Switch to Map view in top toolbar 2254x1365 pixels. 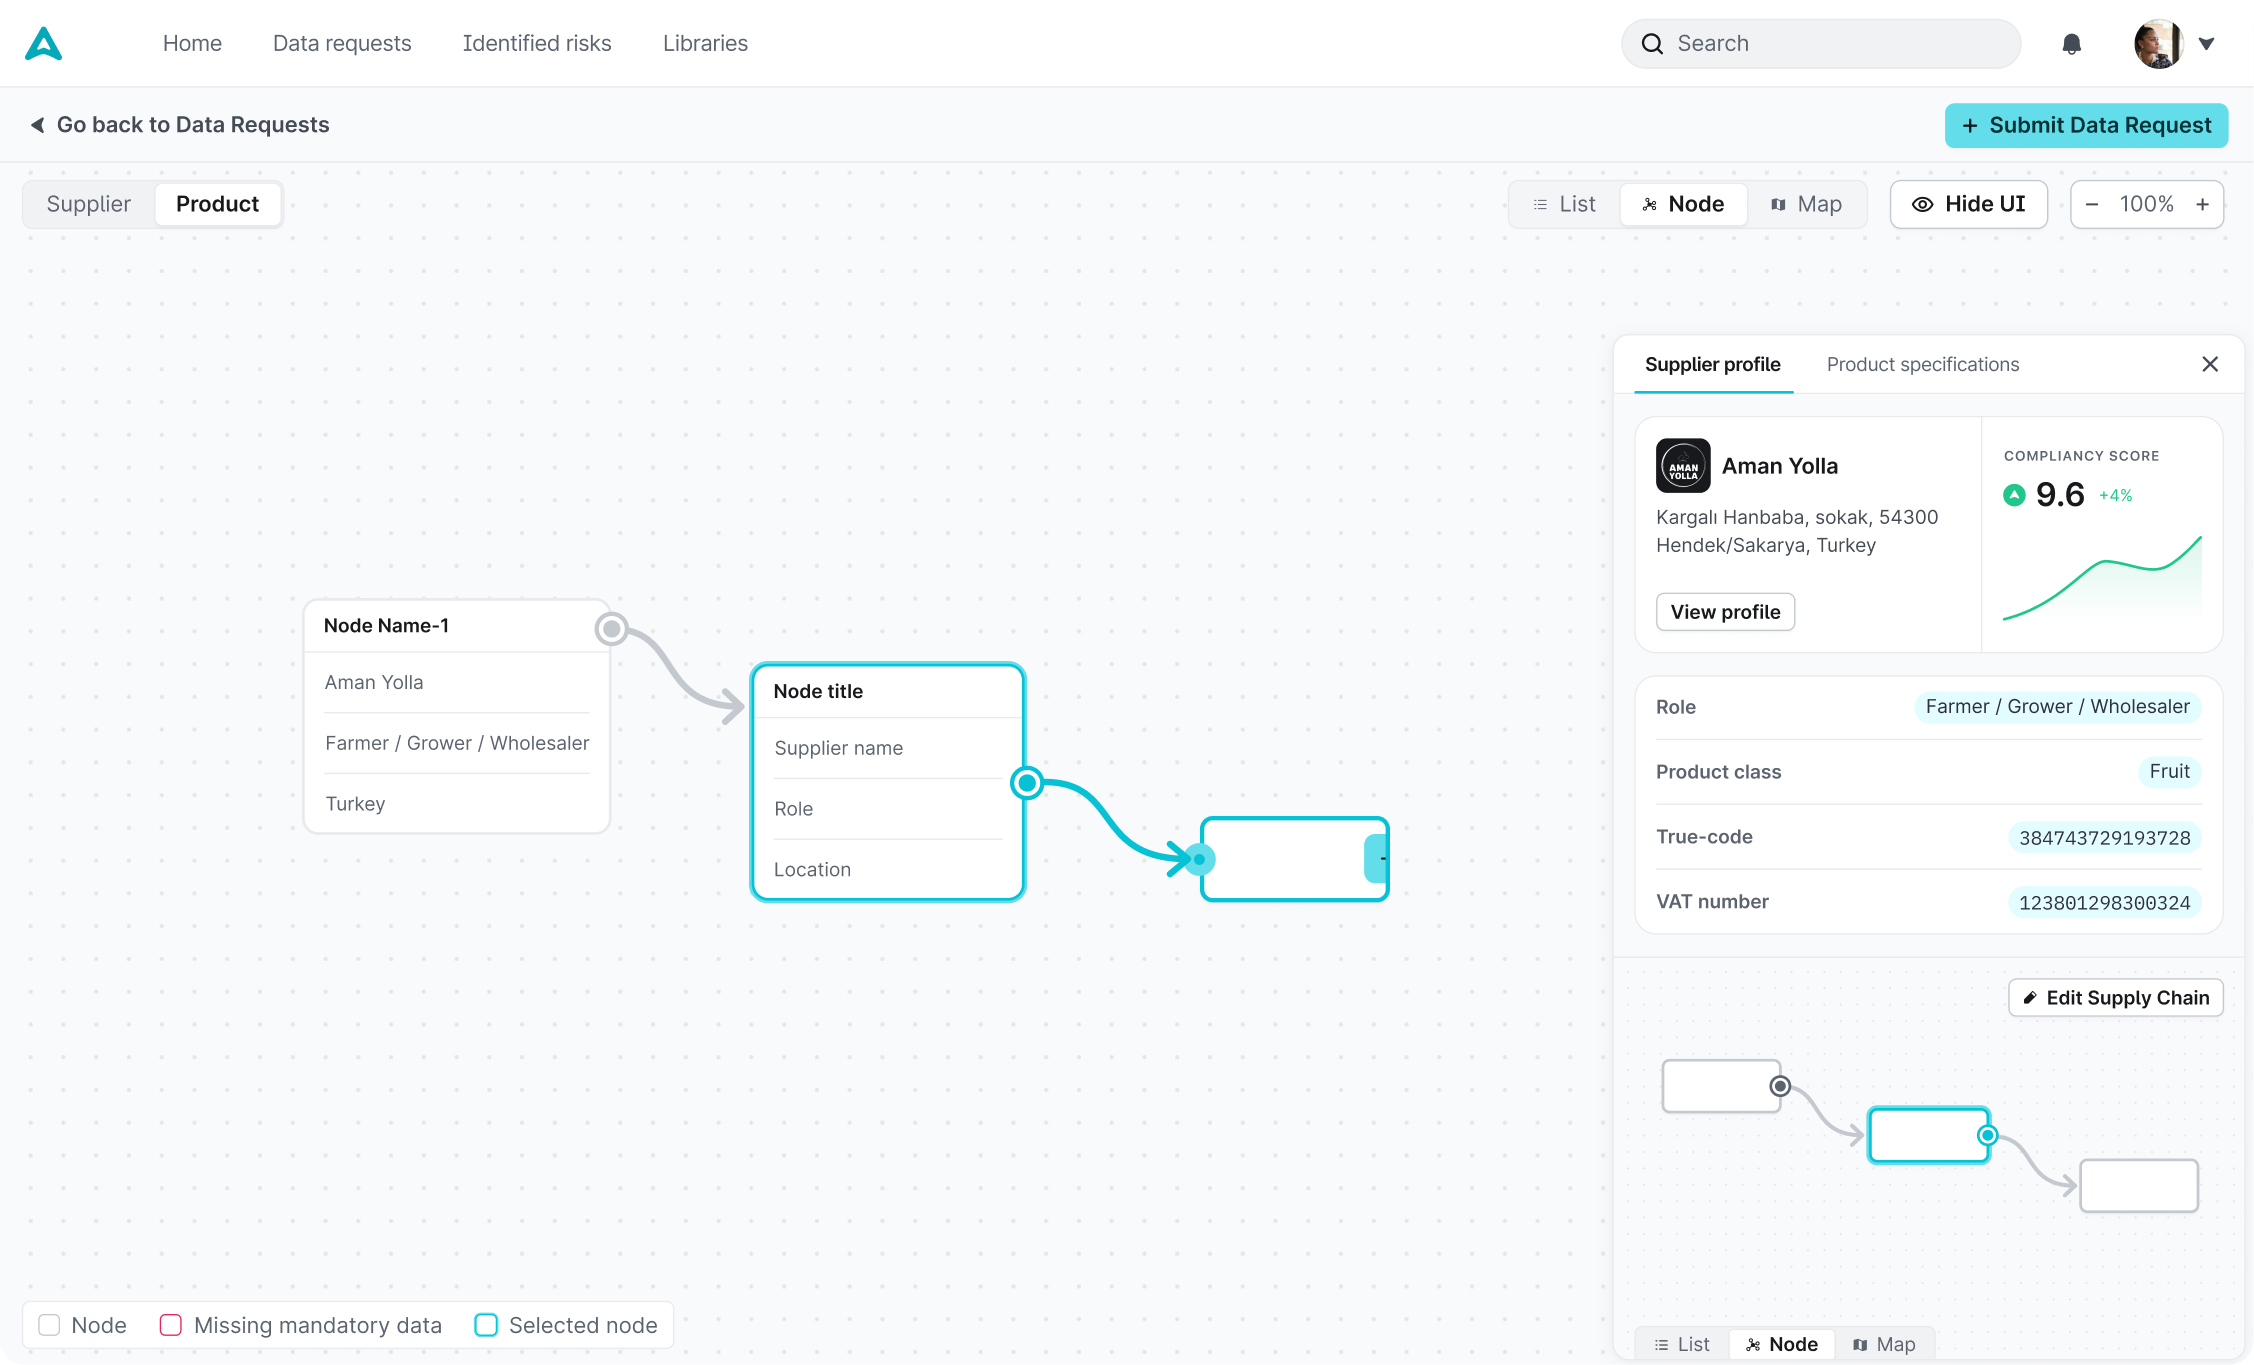coord(1806,204)
